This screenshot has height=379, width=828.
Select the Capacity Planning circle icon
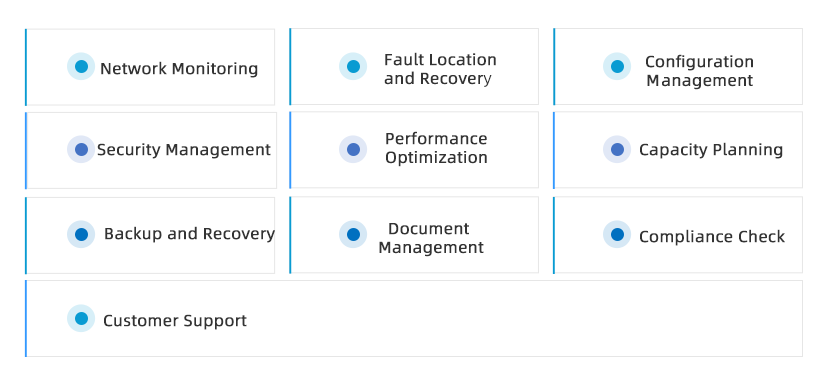click(x=617, y=149)
